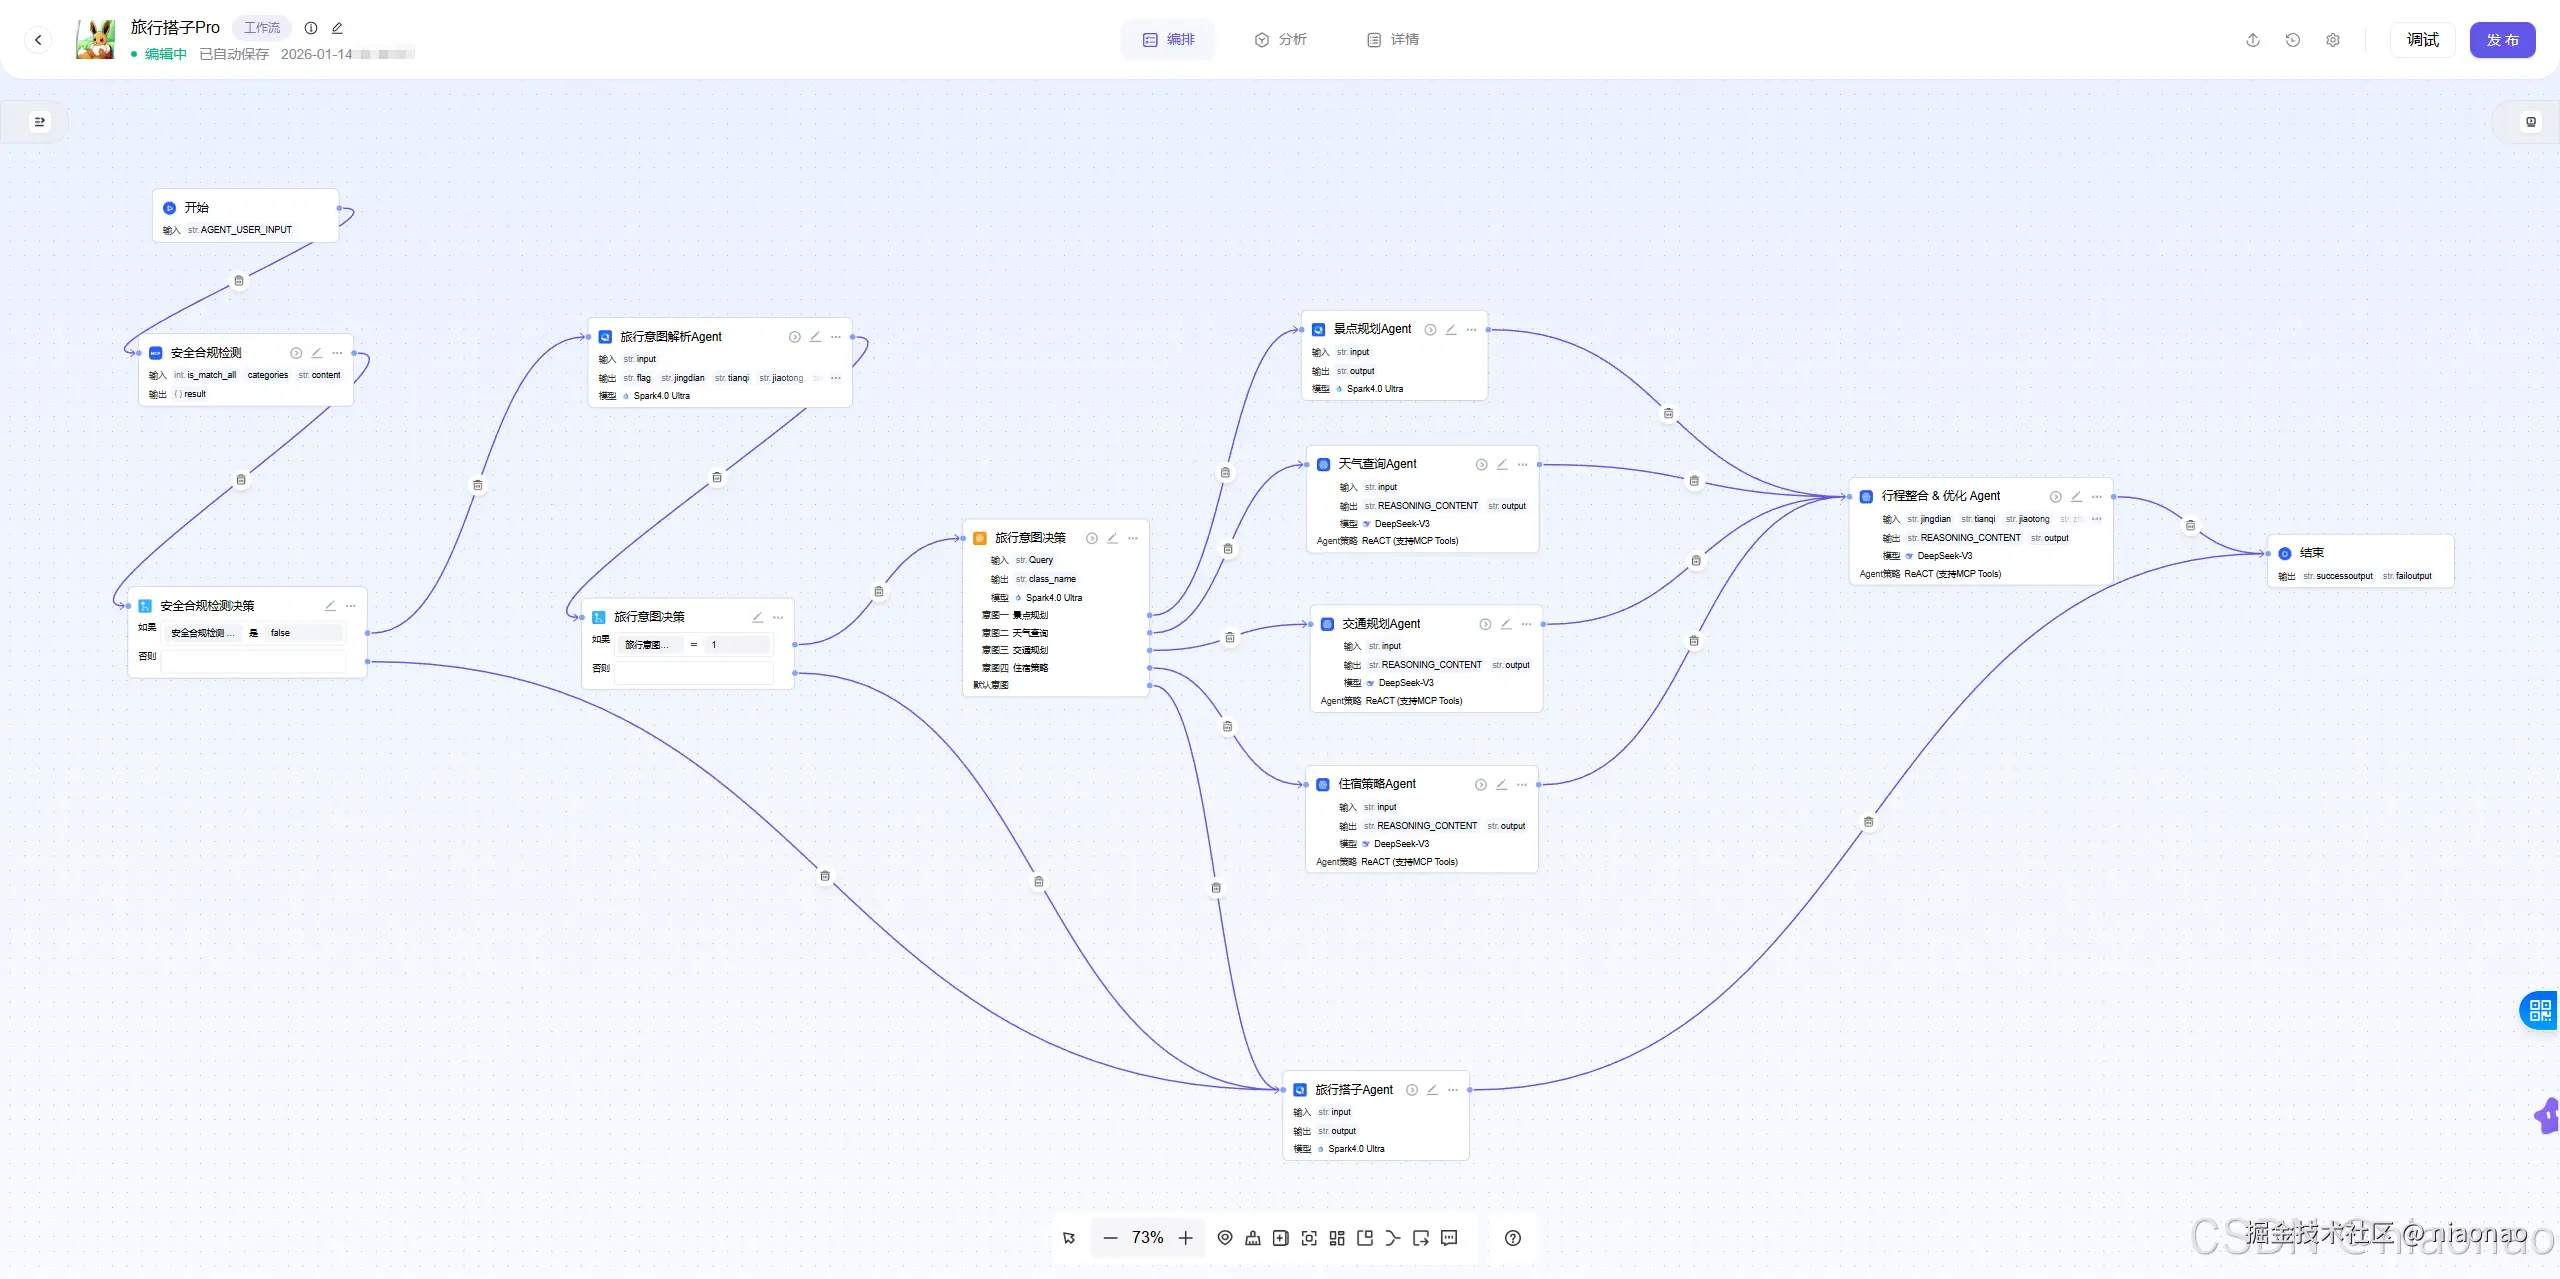
Task: Click the 调试 debug button
Action: click(2422, 40)
